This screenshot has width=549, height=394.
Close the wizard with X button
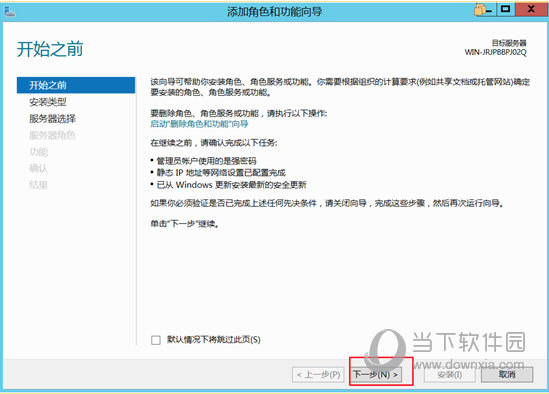[x=531, y=9]
